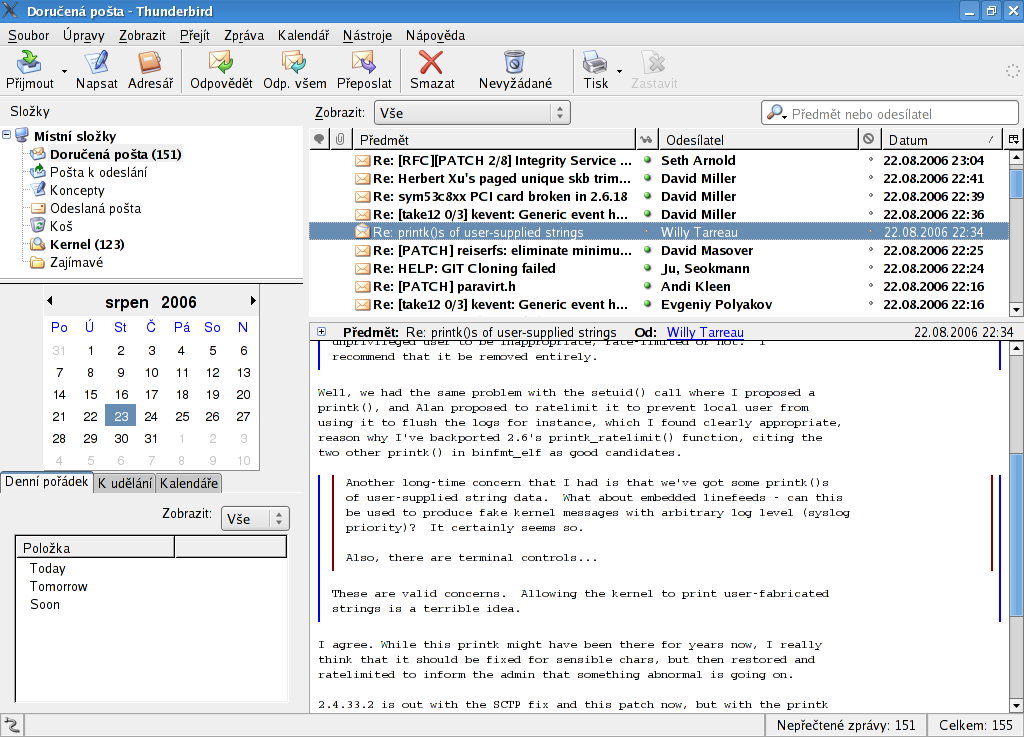Sort by read status glasses column
1024x737 pixels.
646,139
